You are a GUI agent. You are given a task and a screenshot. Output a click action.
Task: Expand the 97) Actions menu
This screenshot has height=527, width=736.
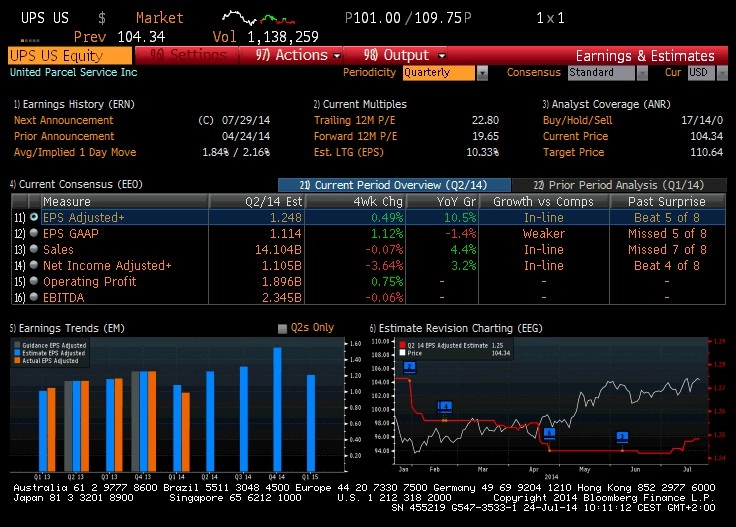pos(298,55)
